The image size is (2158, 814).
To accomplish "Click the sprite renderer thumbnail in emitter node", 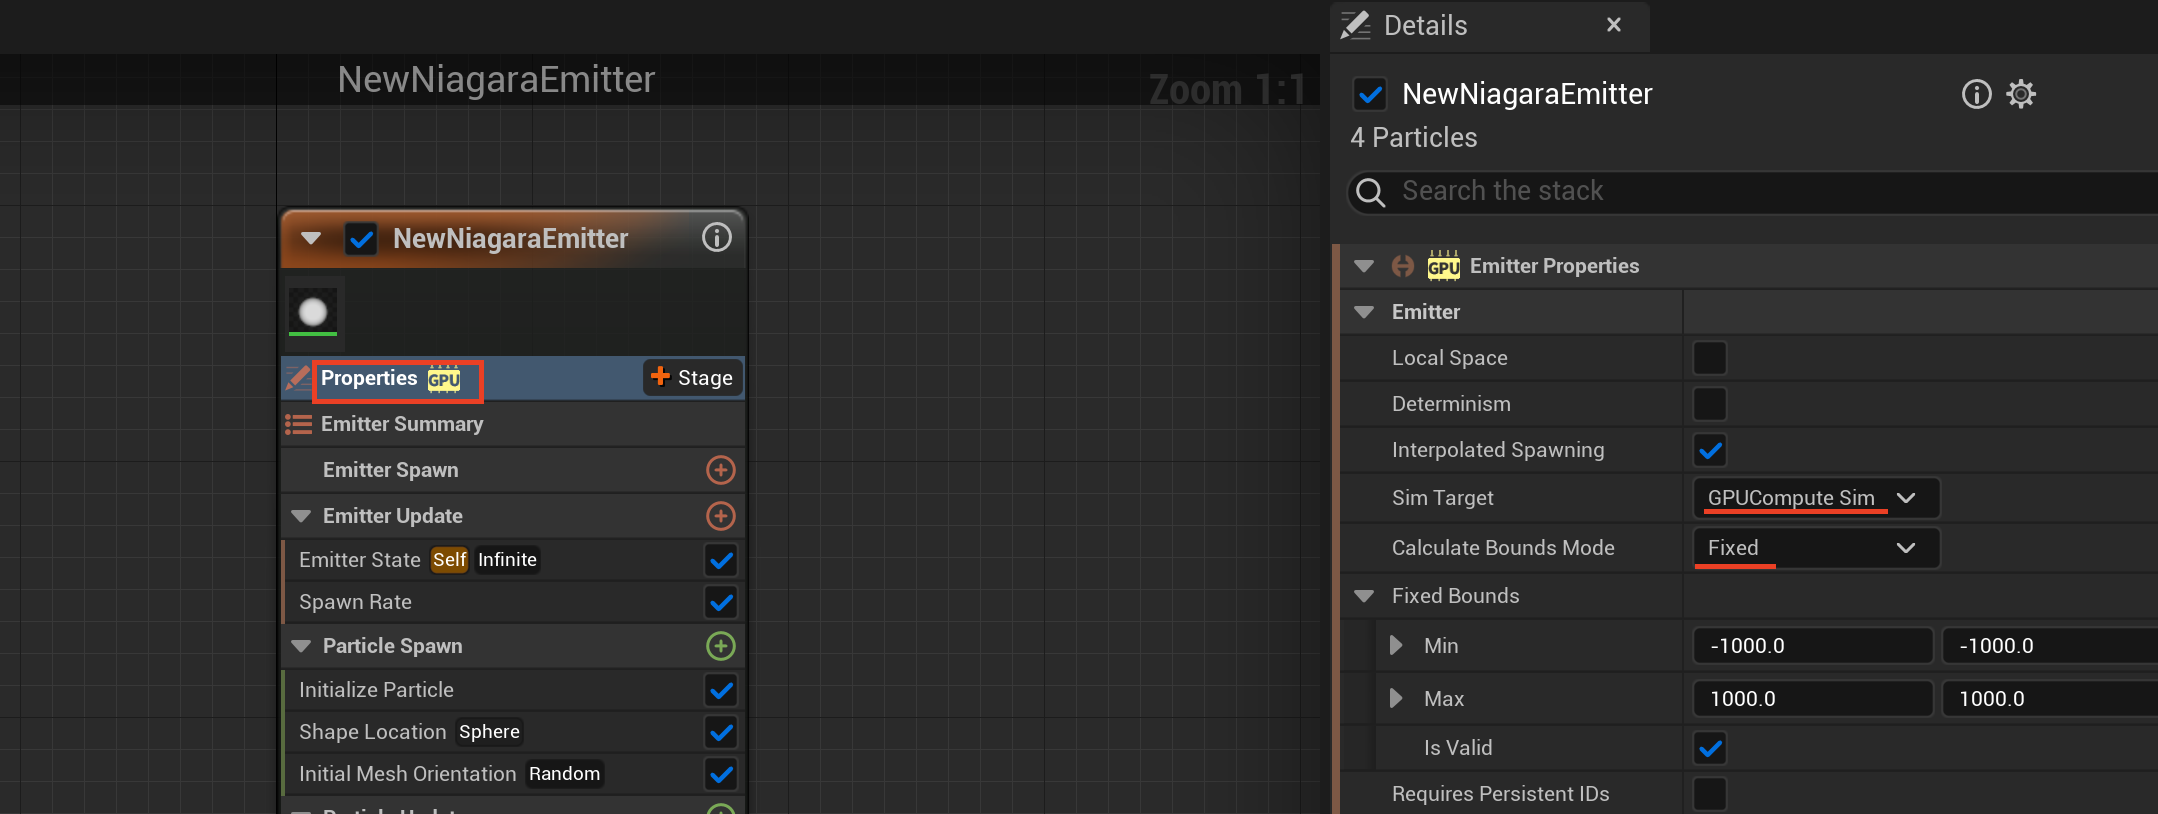I will click(313, 311).
